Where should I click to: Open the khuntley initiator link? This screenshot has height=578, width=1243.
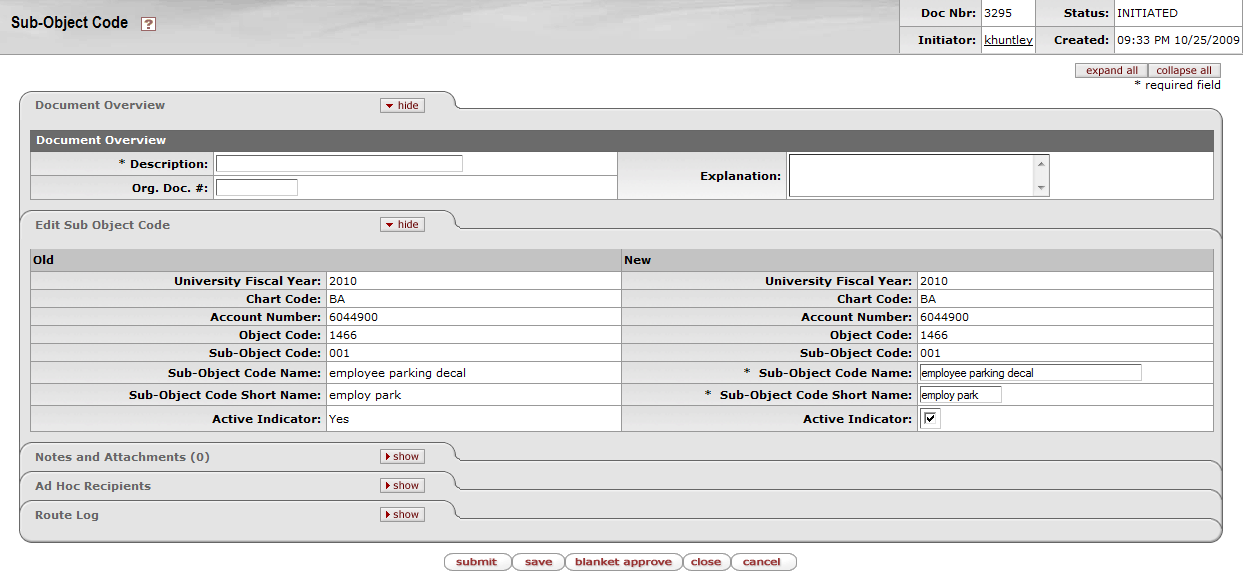pos(1008,40)
